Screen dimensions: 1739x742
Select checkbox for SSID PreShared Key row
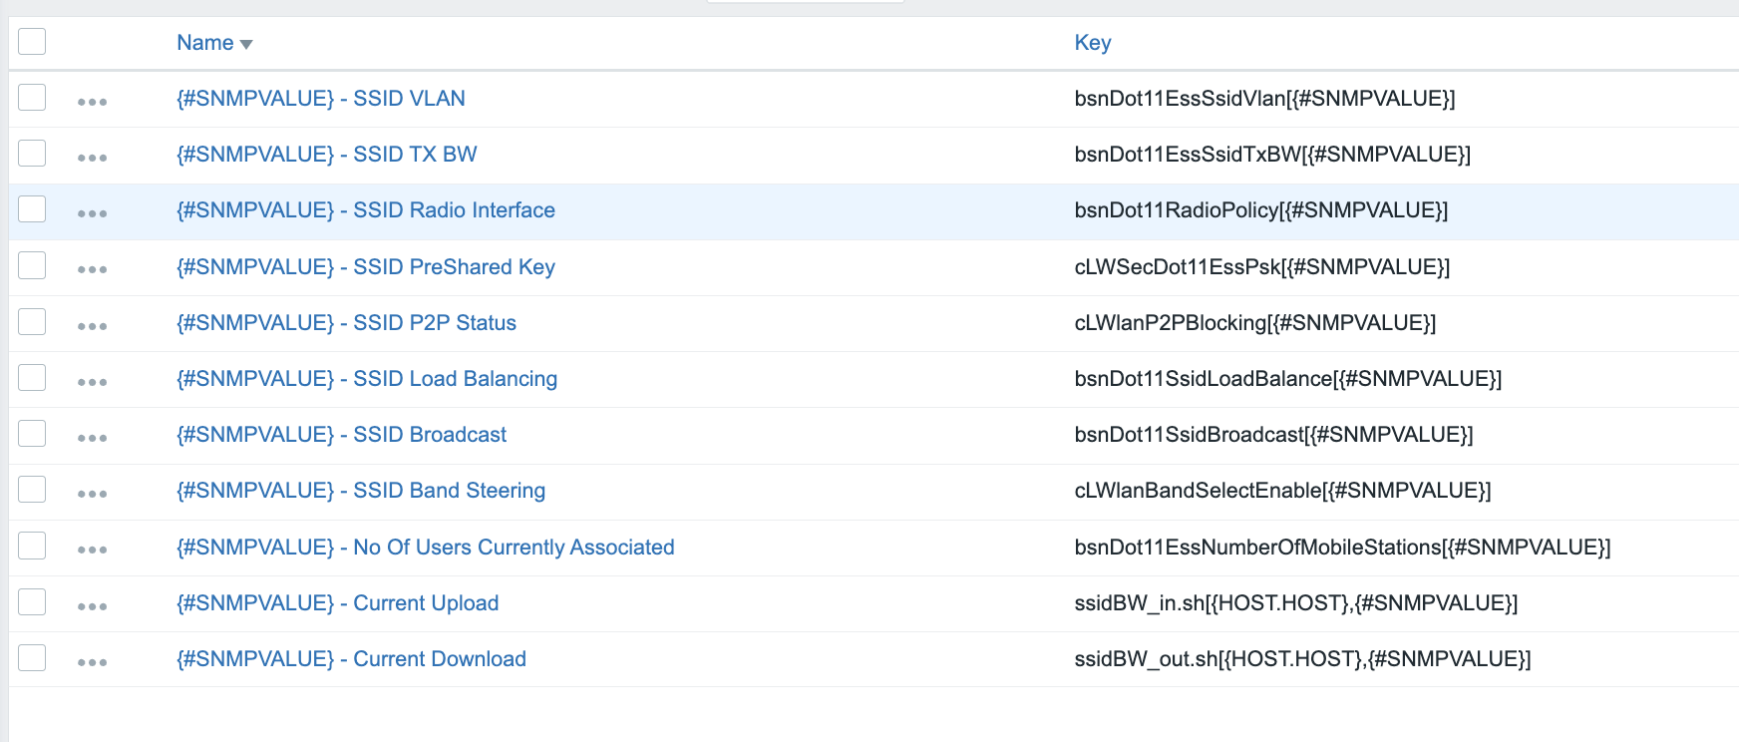(32, 265)
